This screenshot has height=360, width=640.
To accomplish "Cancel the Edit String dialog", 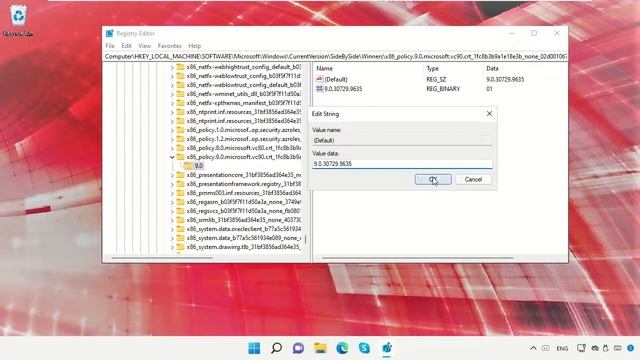I will coord(473,180).
